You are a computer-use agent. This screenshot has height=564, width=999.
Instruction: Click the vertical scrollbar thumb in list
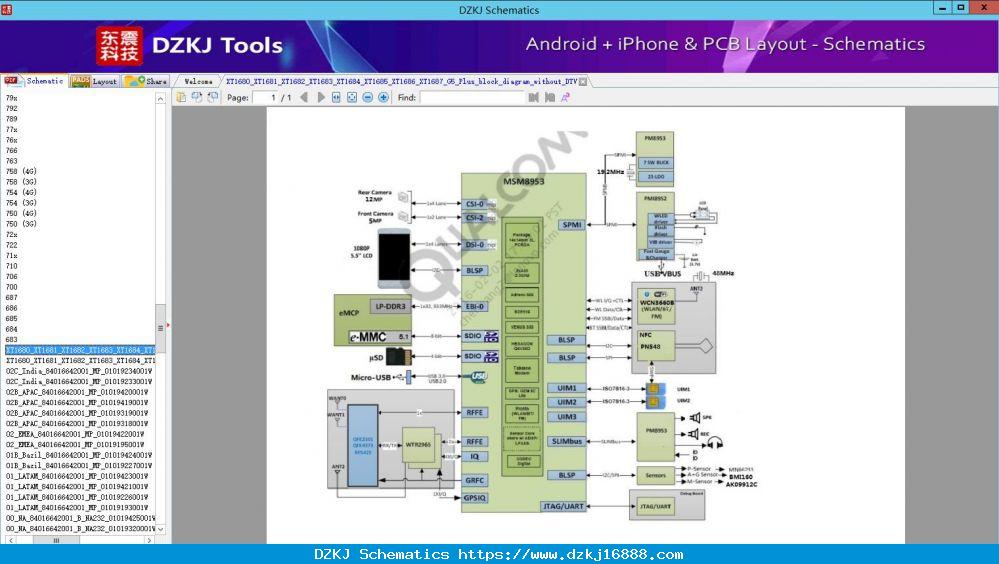pyautogui.click(x=161, y=328)
